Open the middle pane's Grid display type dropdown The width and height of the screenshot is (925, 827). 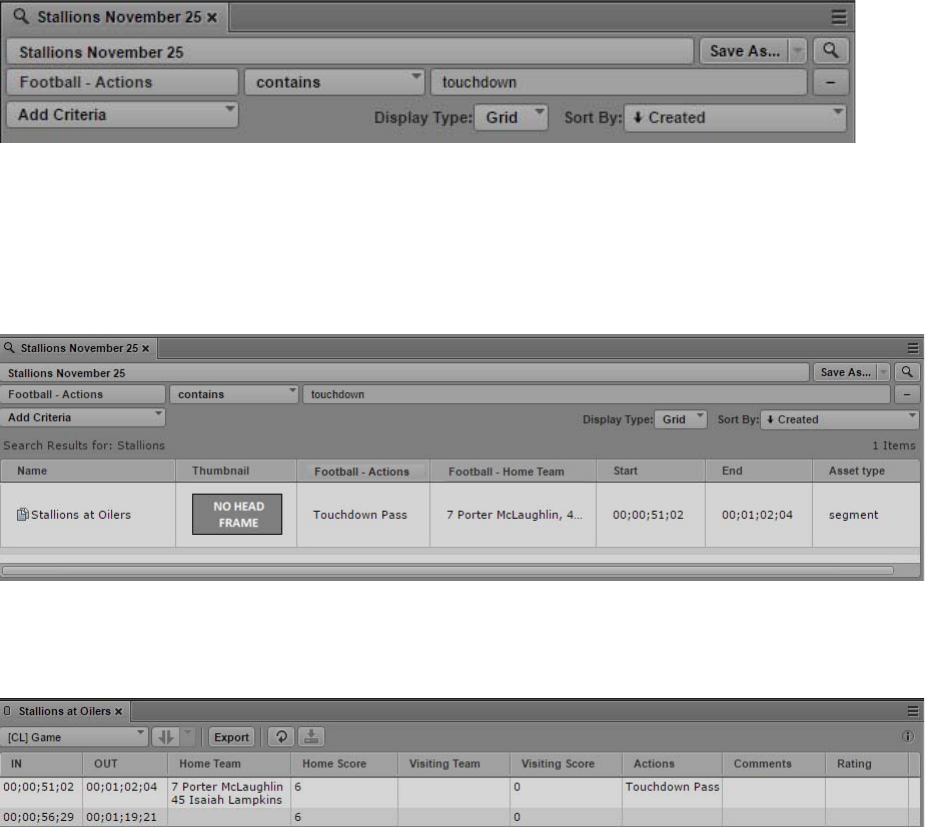click(681, 419)
